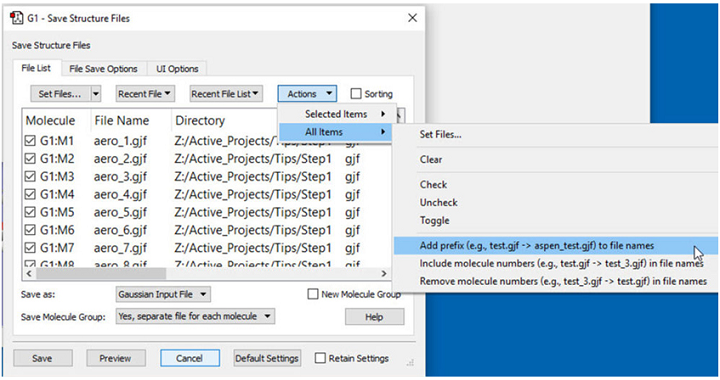Uncheck the G1:M3 molecule checkbox
The image size is (720, 380).
click(x=30, y=176)
